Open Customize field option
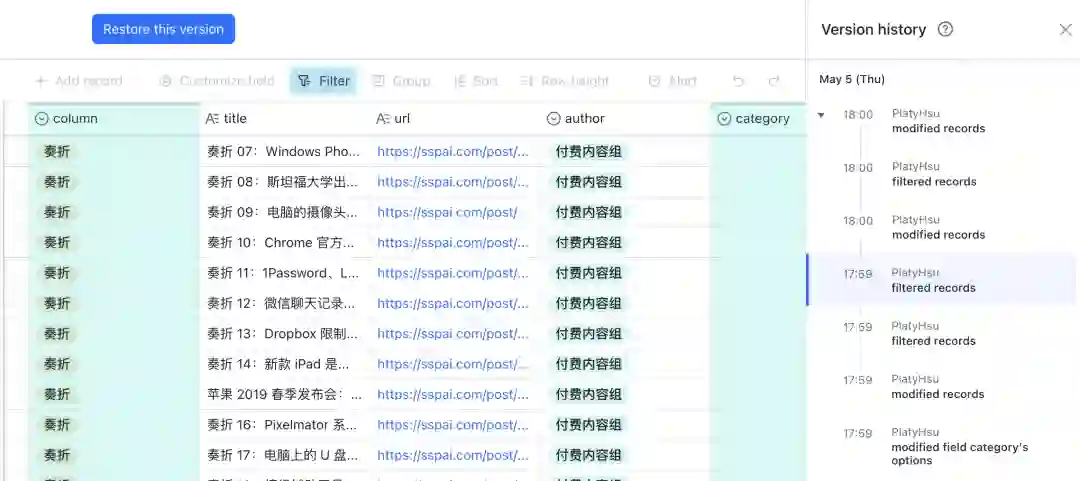Screen dimensions: 1080x481 216,81
